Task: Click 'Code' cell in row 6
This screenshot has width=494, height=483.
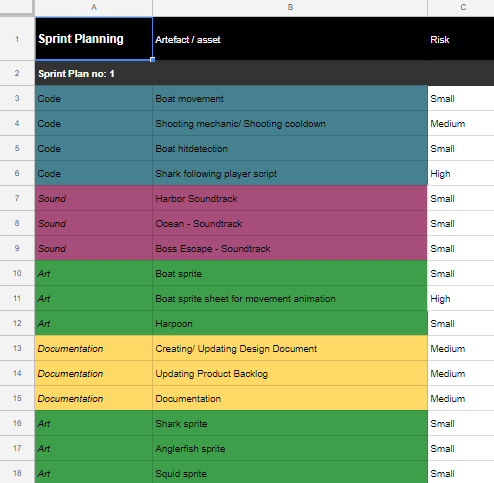Action: coord(94,173)
